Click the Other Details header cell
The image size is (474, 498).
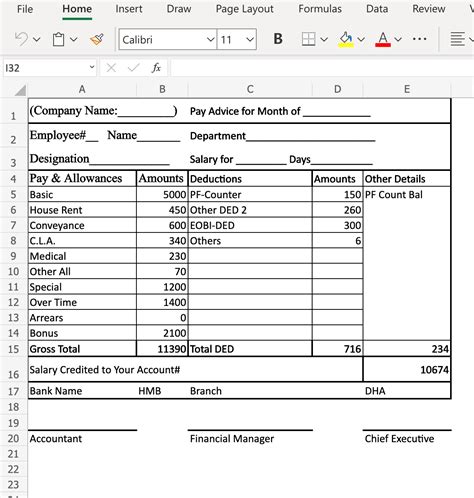tap(407, 179)
